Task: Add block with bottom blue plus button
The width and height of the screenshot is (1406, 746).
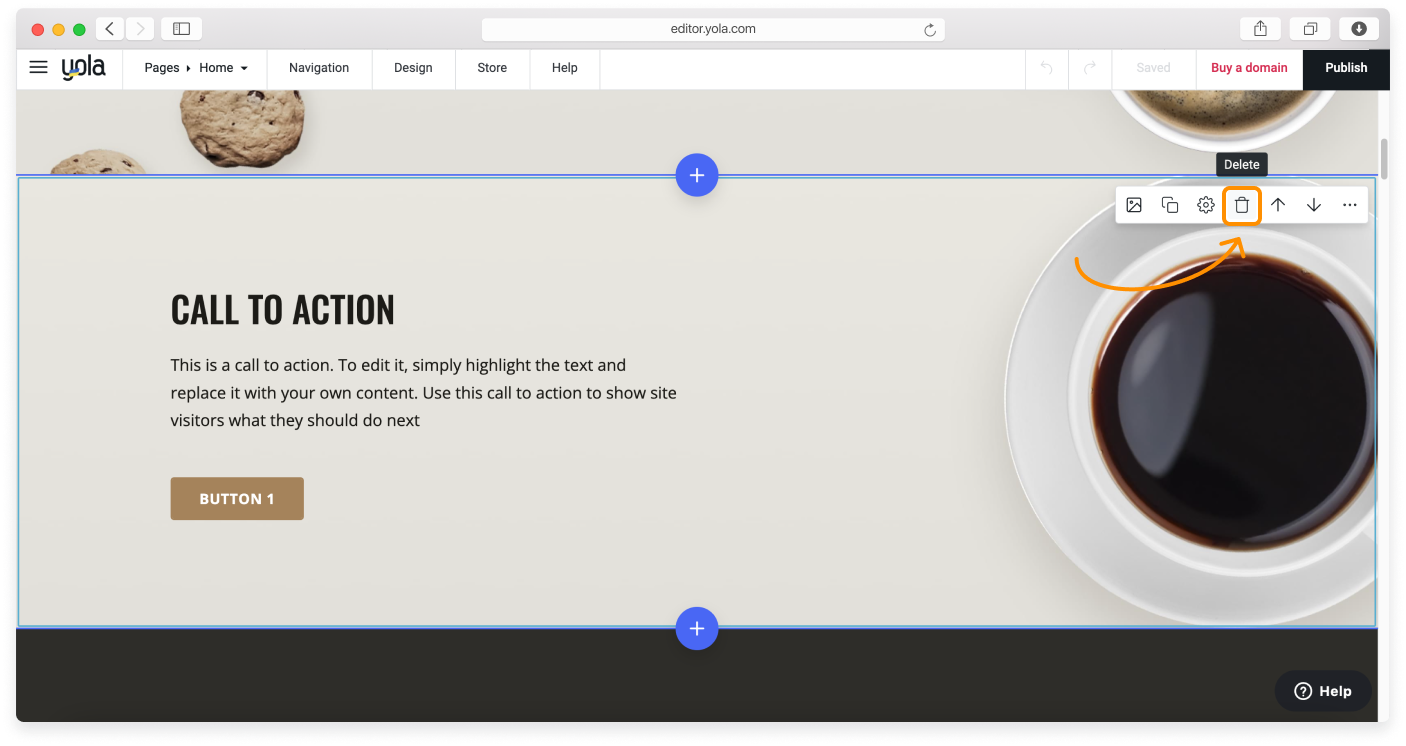Action: click(696, 628)
